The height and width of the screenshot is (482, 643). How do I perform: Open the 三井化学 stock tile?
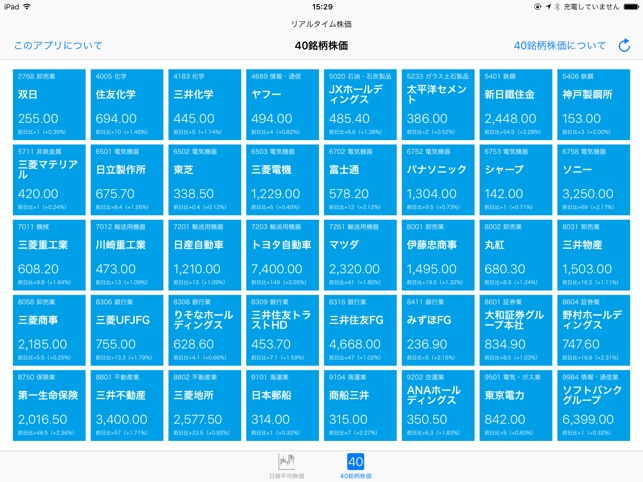[x=205, y=105]
